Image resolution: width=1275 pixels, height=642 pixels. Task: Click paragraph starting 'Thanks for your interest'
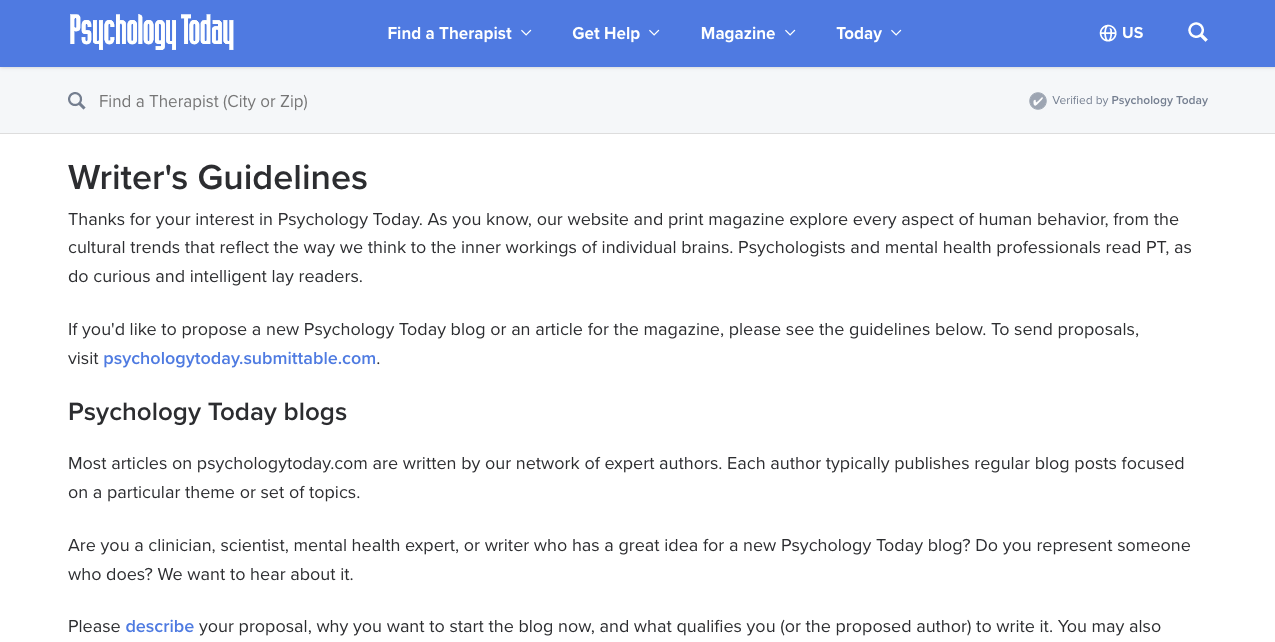630,248
